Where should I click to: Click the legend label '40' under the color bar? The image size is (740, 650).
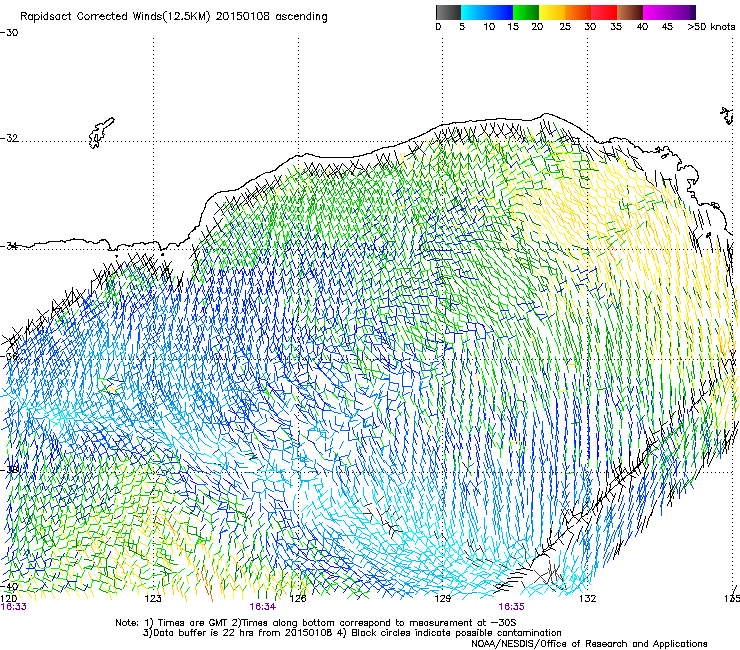point(642,27)
